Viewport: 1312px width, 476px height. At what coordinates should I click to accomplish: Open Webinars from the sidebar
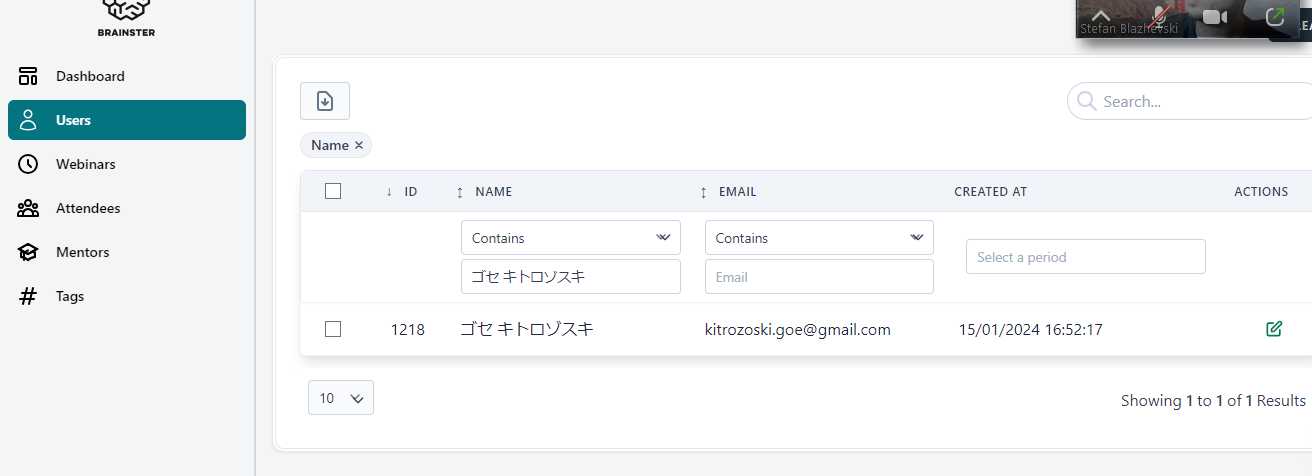(x=85, y=164)
